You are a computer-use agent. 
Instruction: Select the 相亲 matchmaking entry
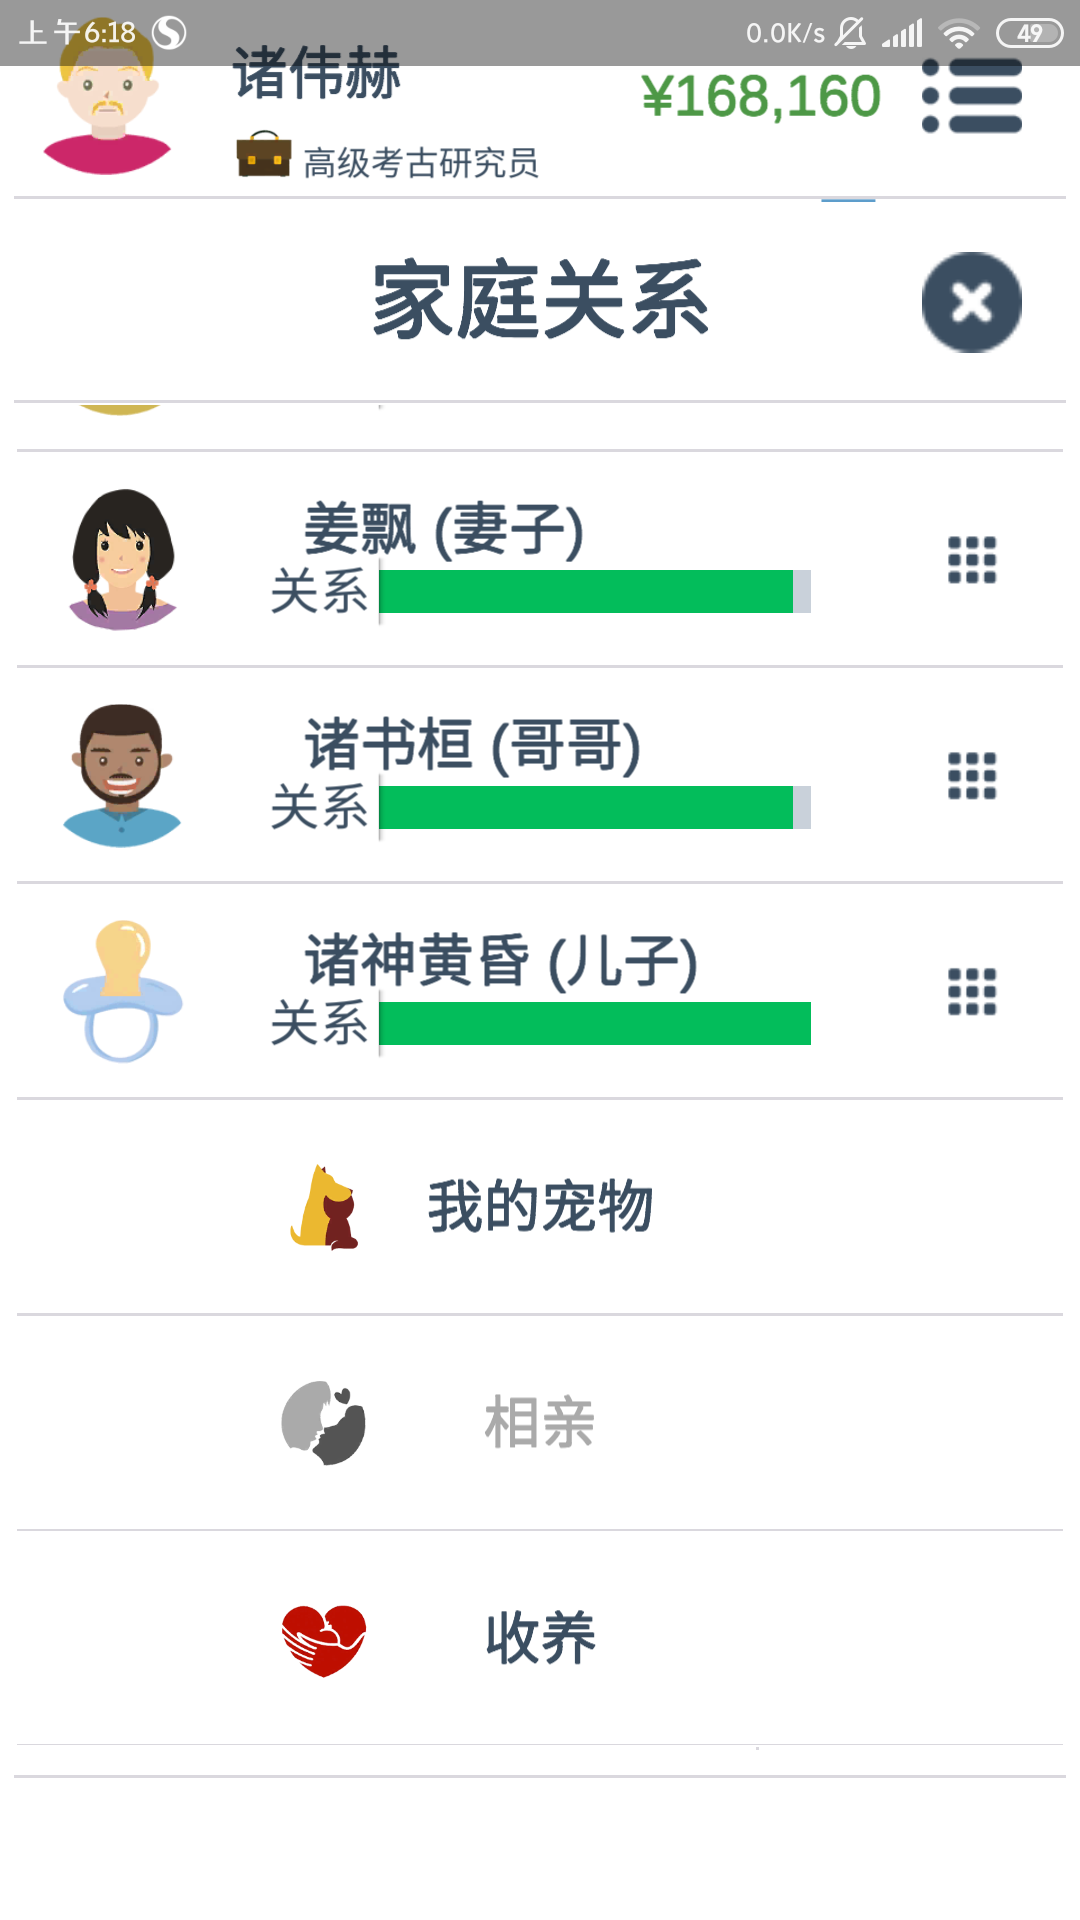click(x=540, y=1423)
